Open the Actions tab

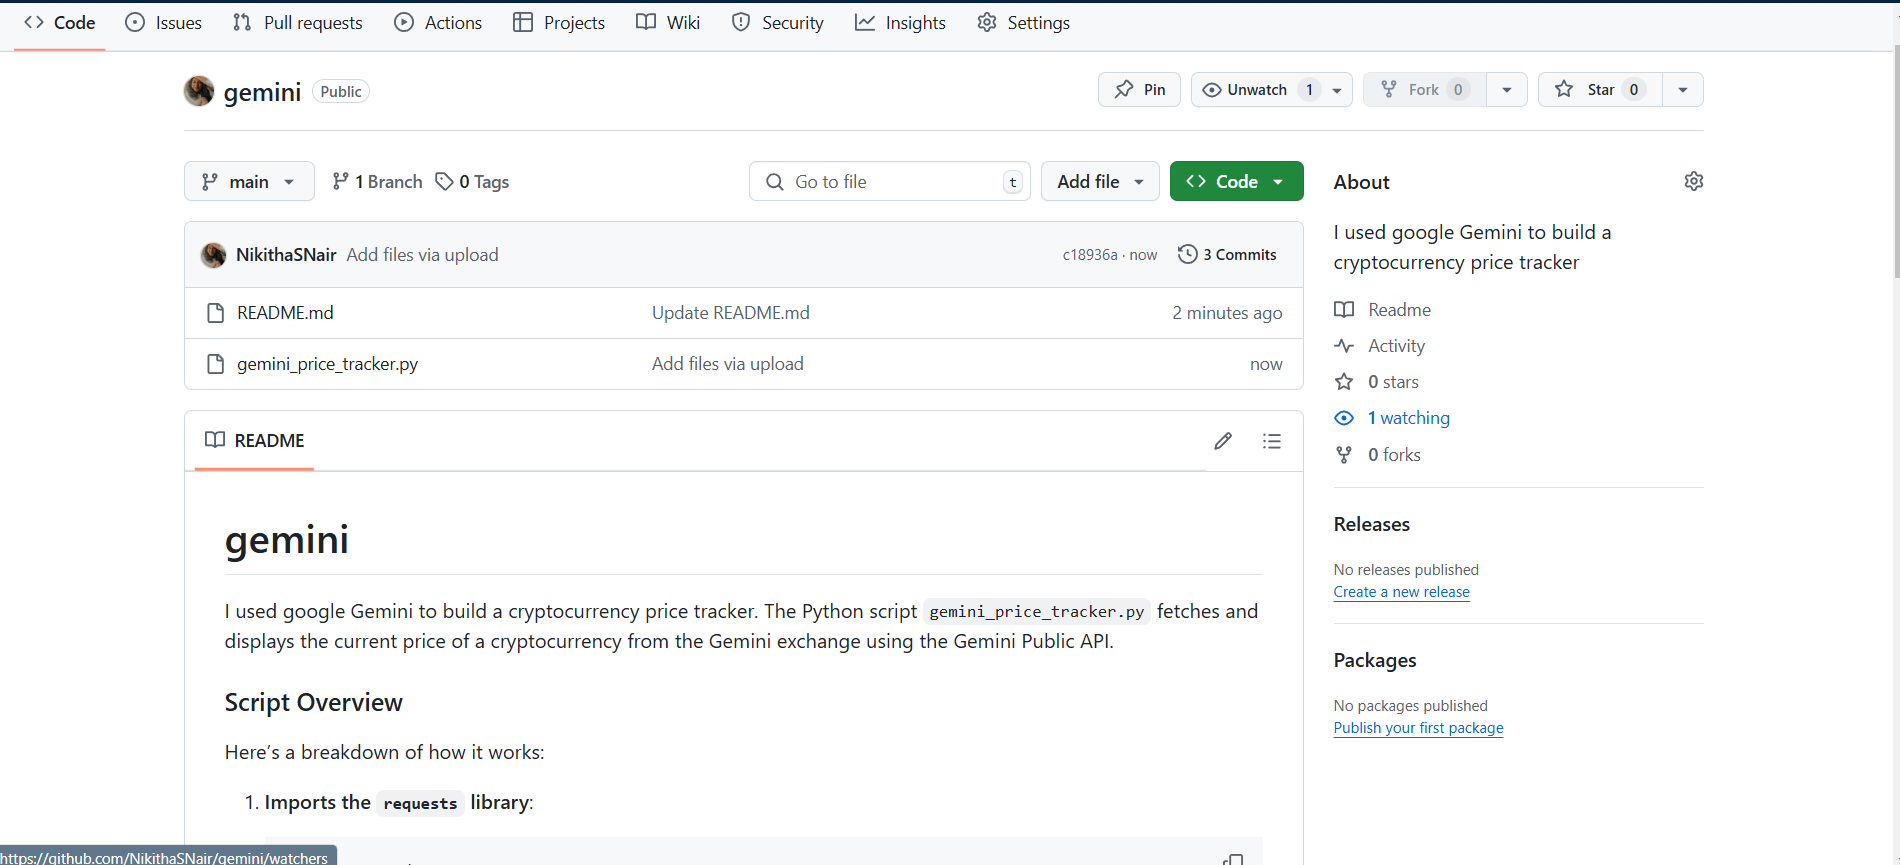438,23
